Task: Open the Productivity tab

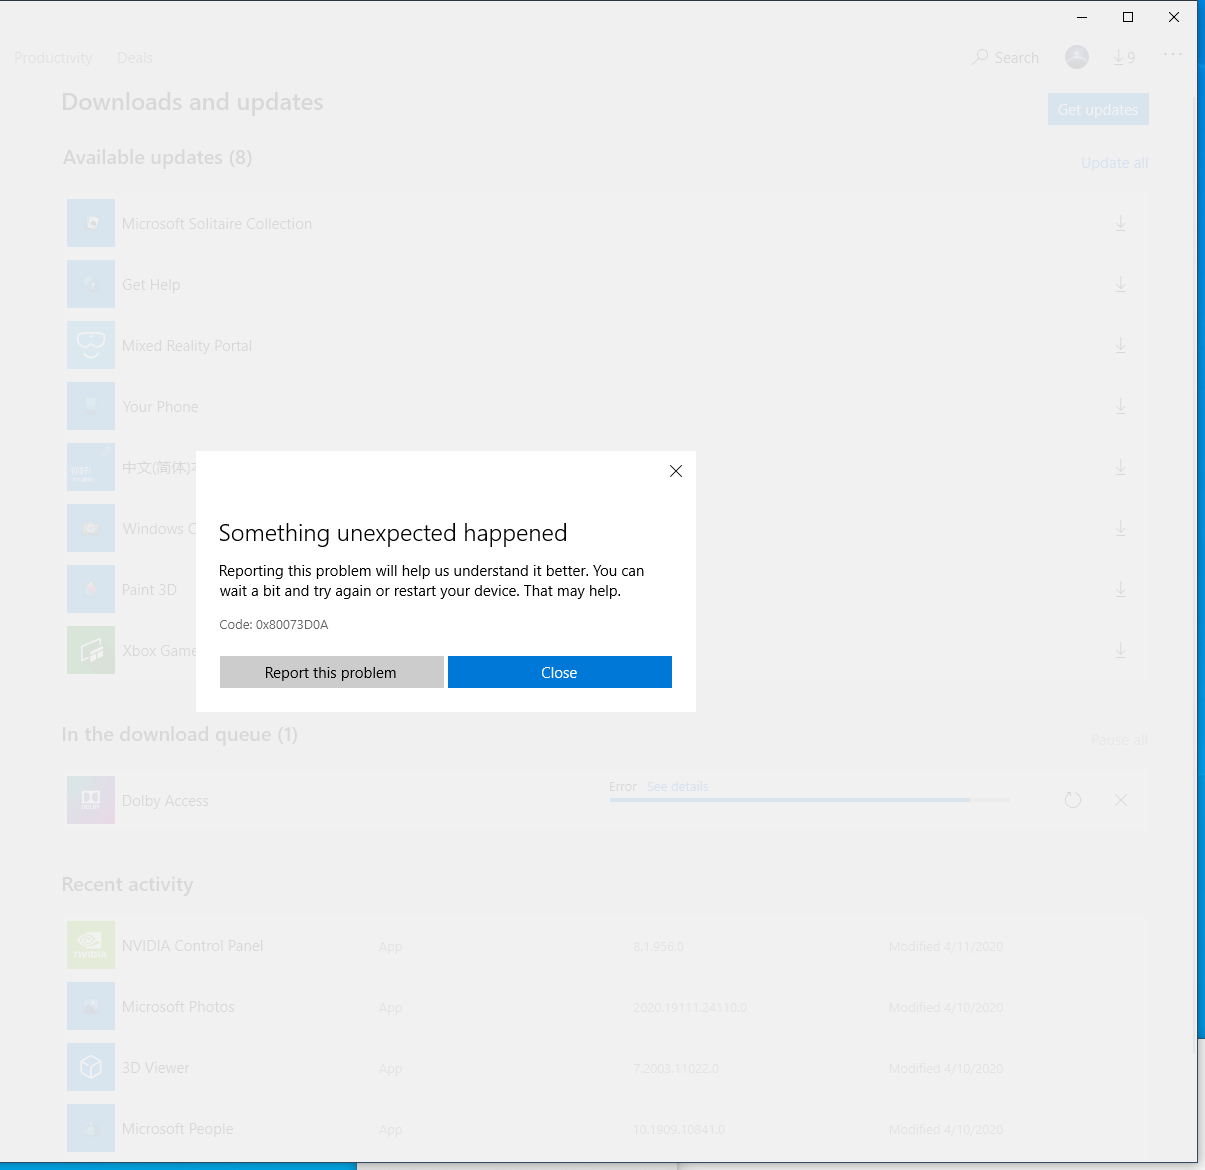Action: click(53, 58)
